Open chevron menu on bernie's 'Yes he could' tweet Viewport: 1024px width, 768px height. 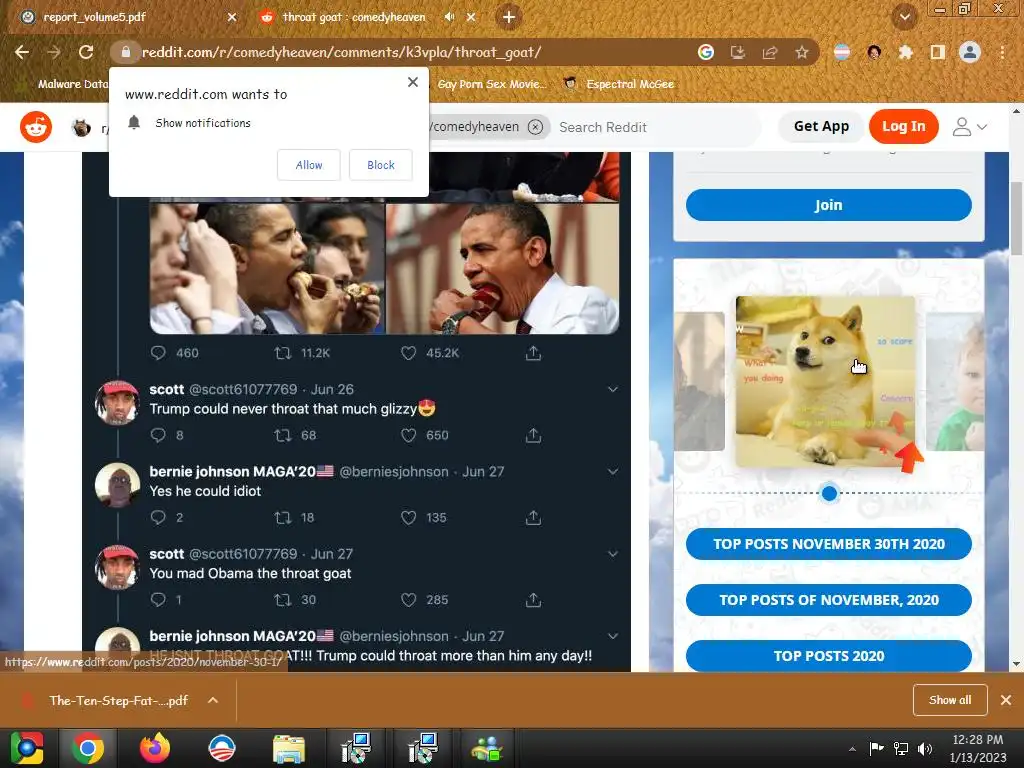click(x=613, y=472)
